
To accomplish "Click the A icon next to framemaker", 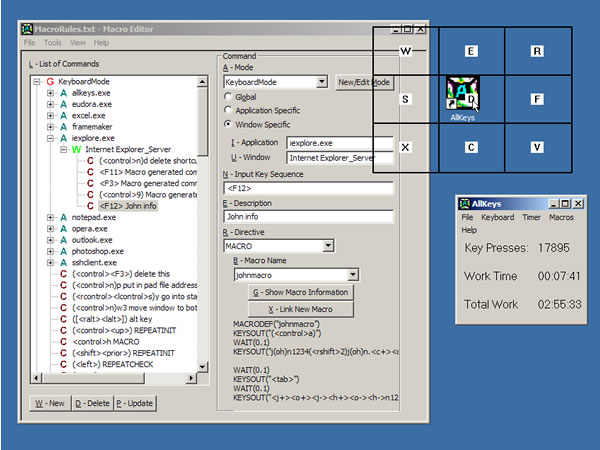I will click(x=64, y=127).
